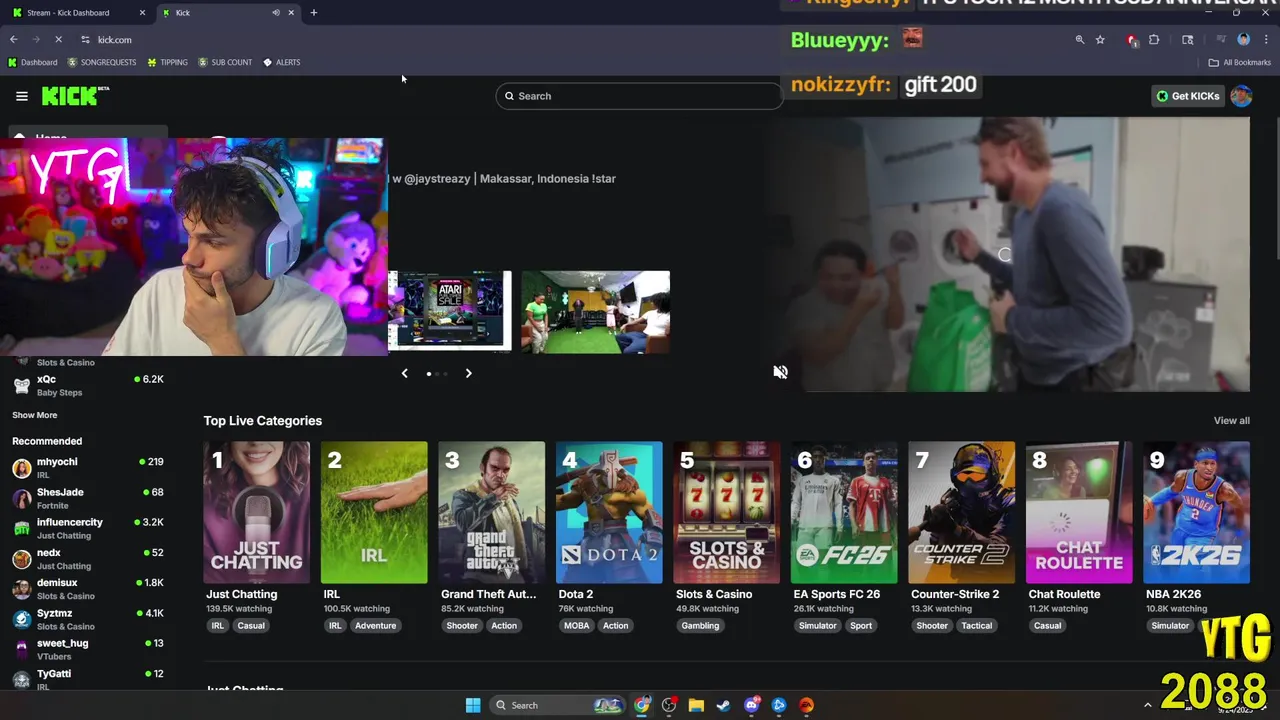Open Steam from the taskbar

tap(723, 705)
